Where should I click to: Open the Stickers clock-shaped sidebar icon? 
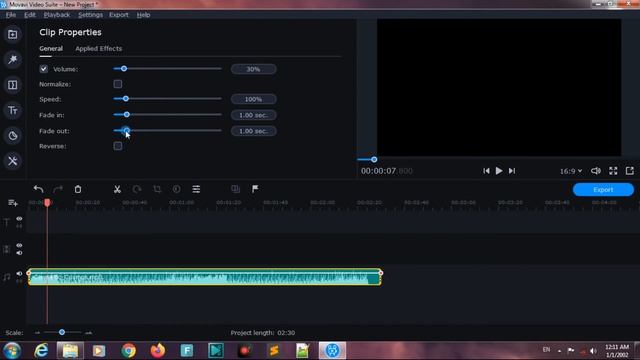point(13,136)
